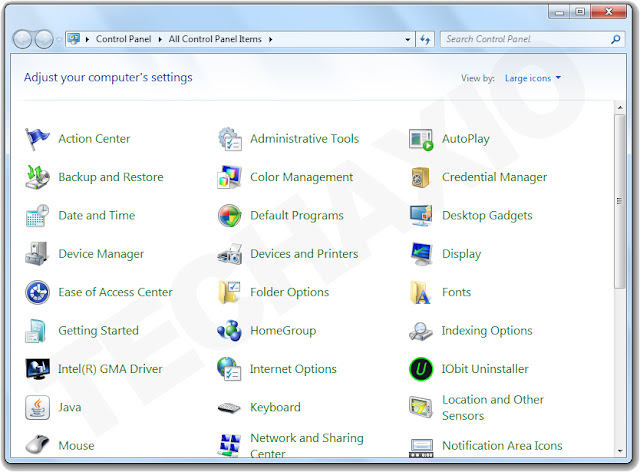The width and height of the screenshot is (640, 472).
Task: Open the Display monitor icon
Action: pos(421,254)
